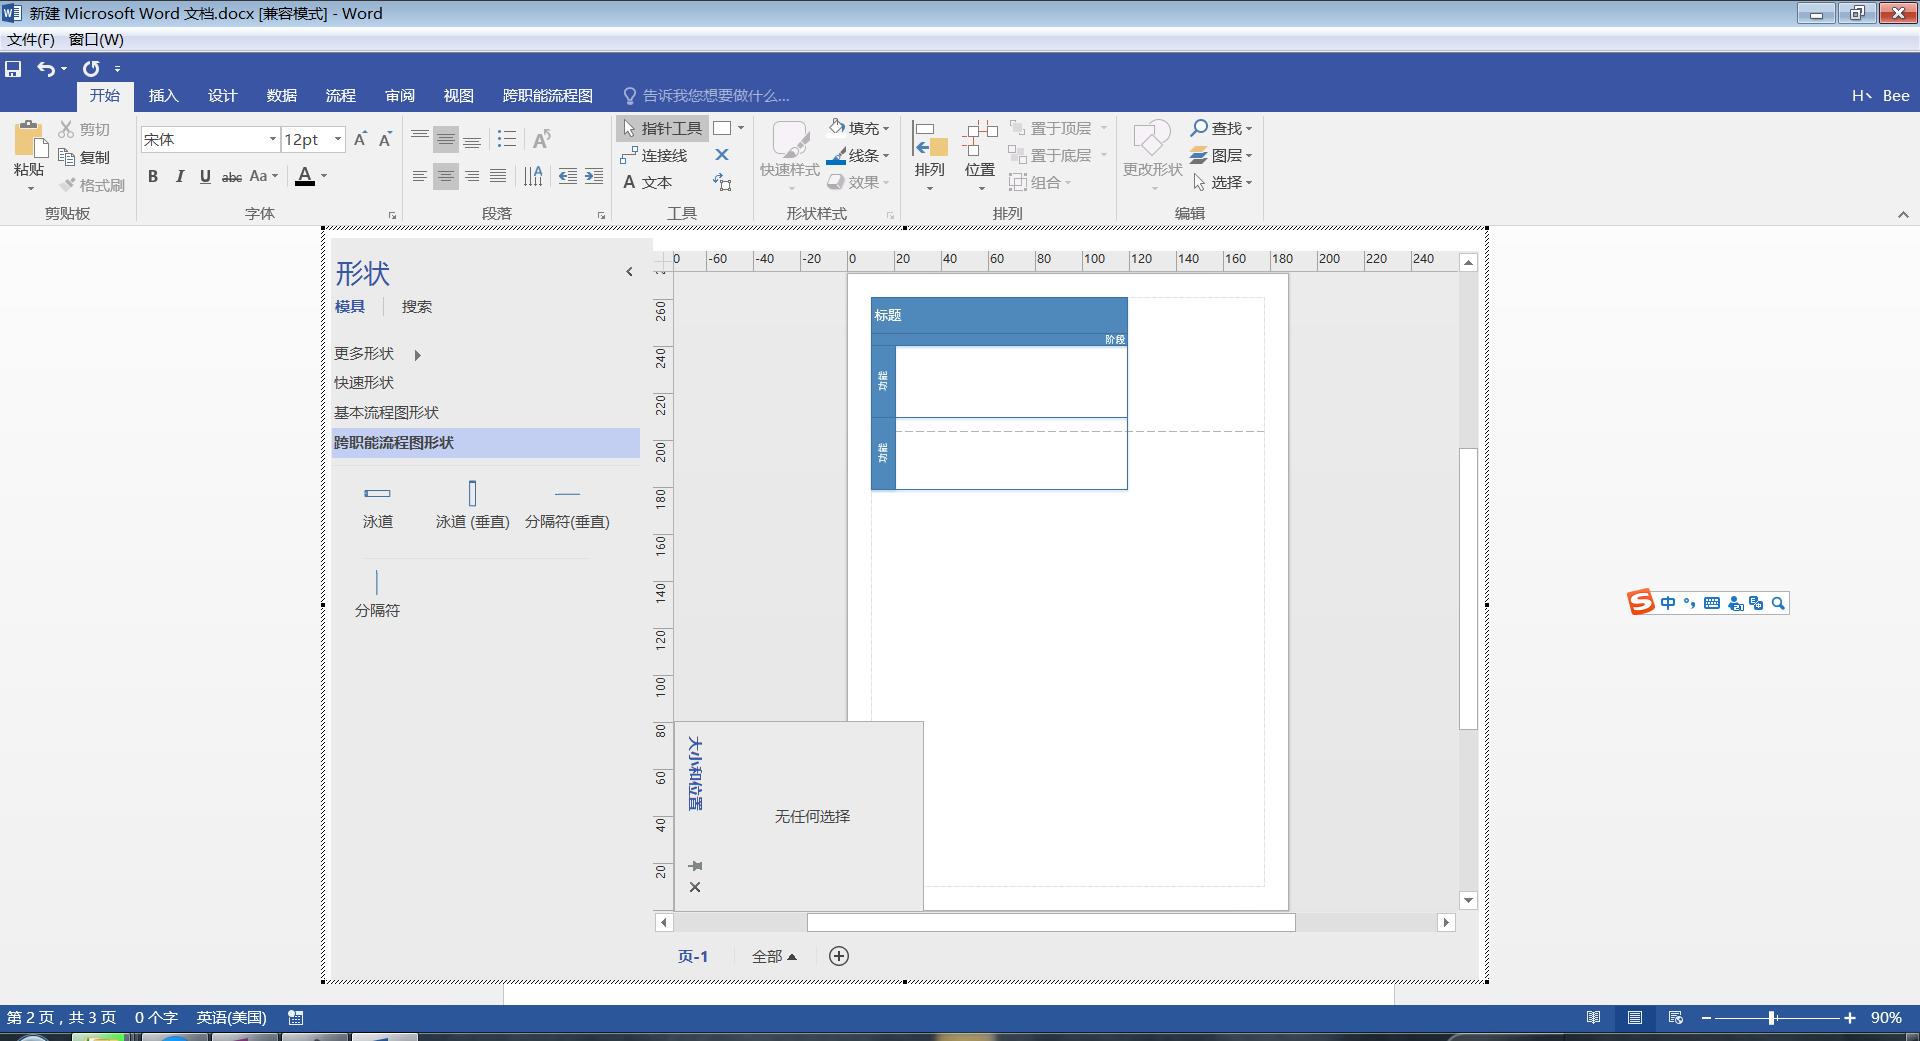Toggle italic text formatting
The image size is (1920, 1041).
[179, 177]
